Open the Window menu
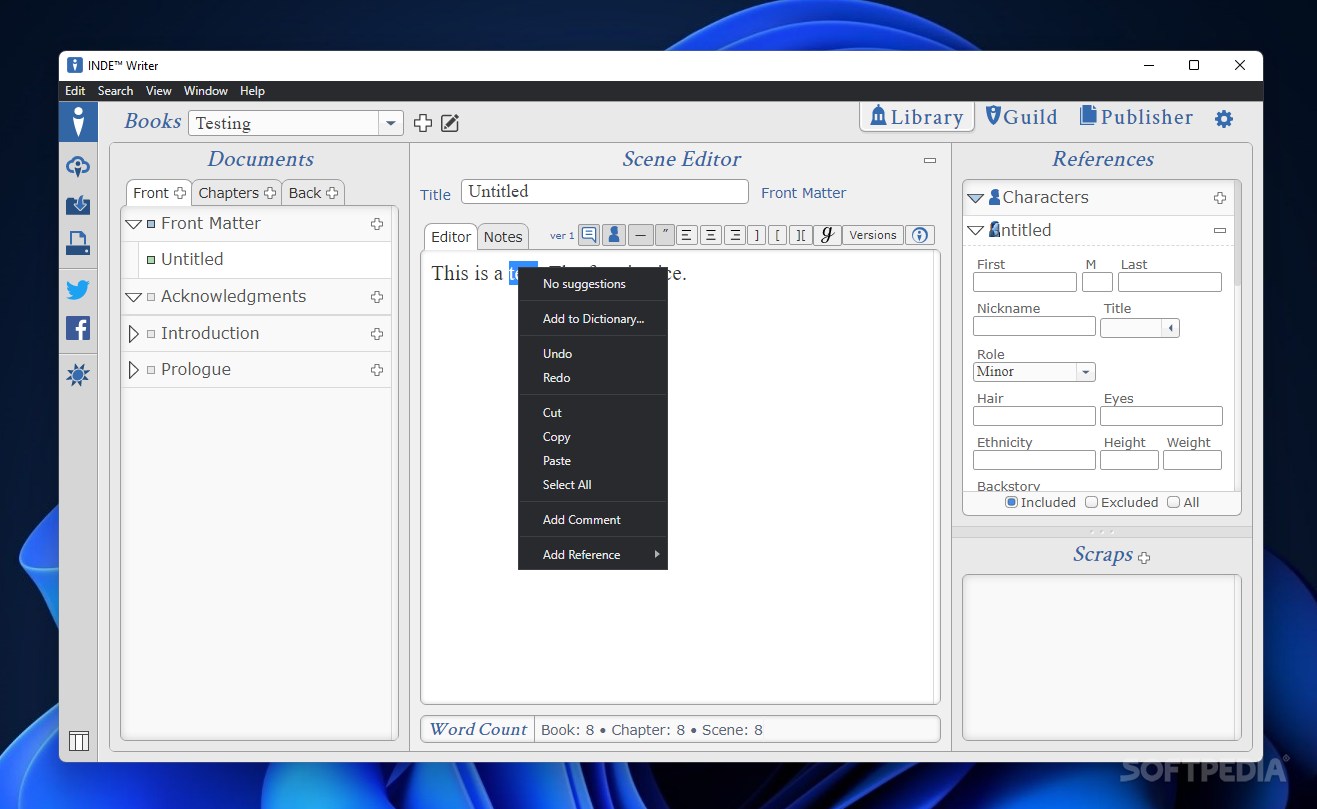Image resolution: width=1317 pixels, height=809 pixels. point(206,91)
